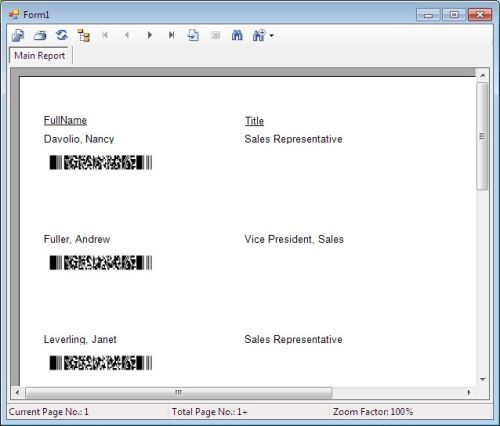Click the Zoom binoculars icon
The image size is (500, 426).
coord(259,35)
